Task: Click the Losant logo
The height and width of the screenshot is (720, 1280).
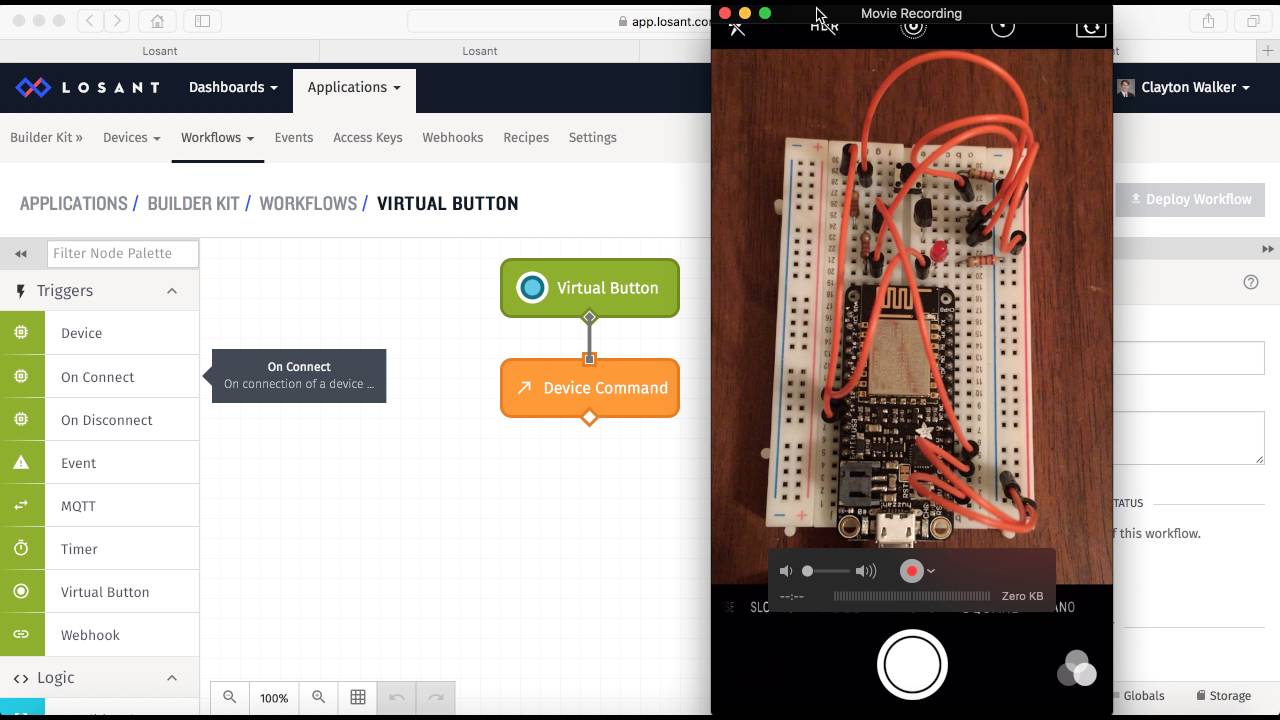Action: (x=88, y=87)
